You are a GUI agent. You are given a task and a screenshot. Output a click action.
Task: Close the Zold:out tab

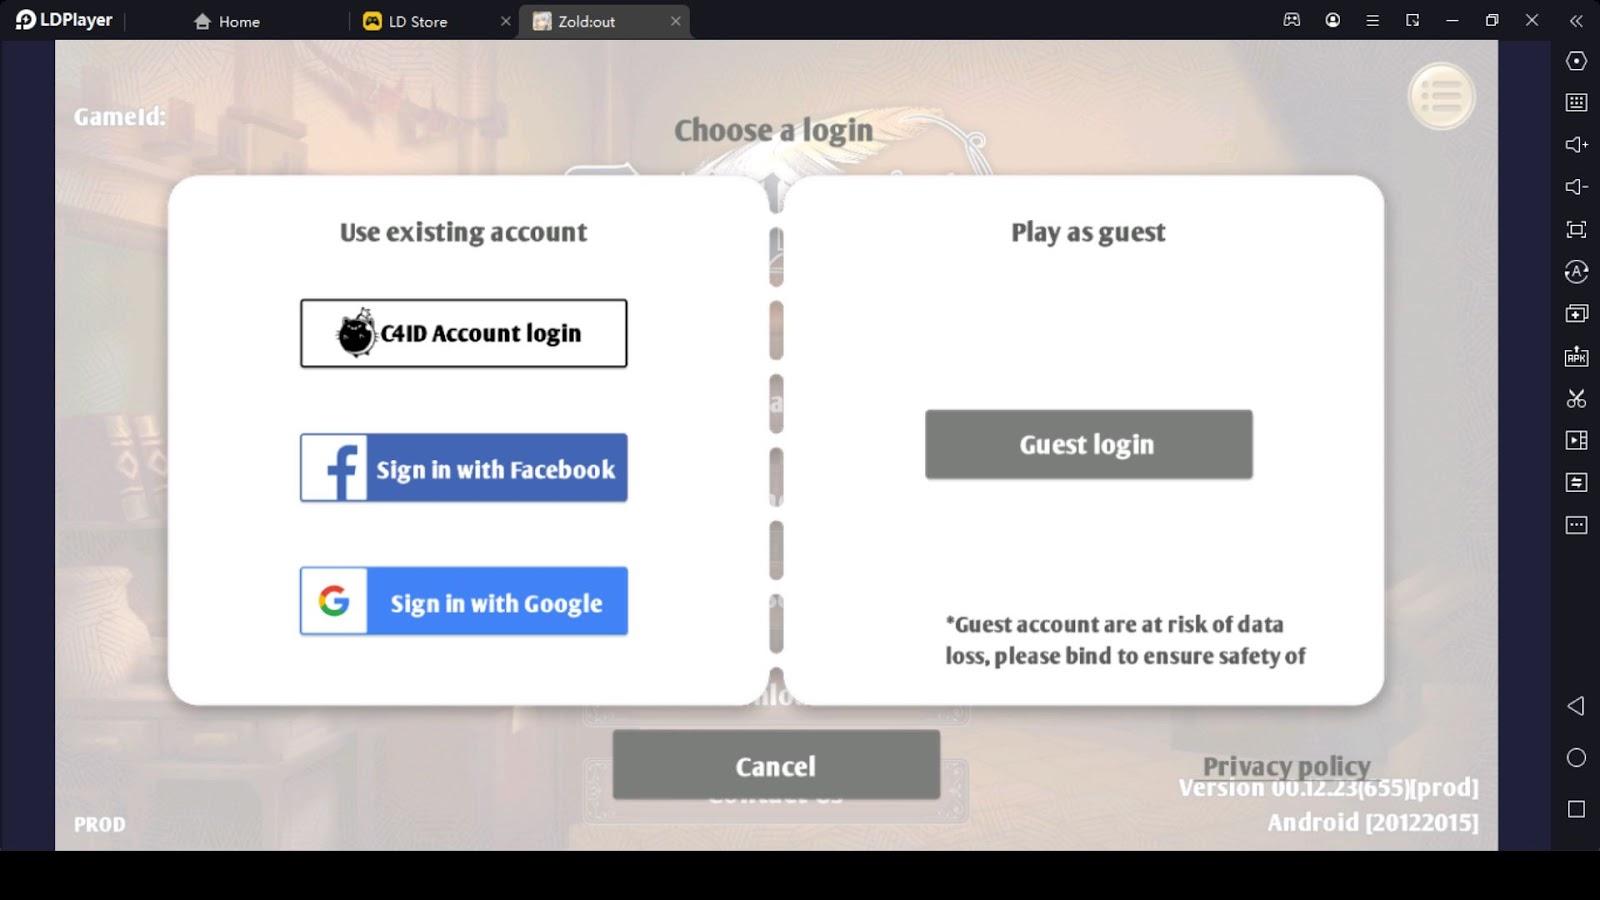(x=675, y=21)
